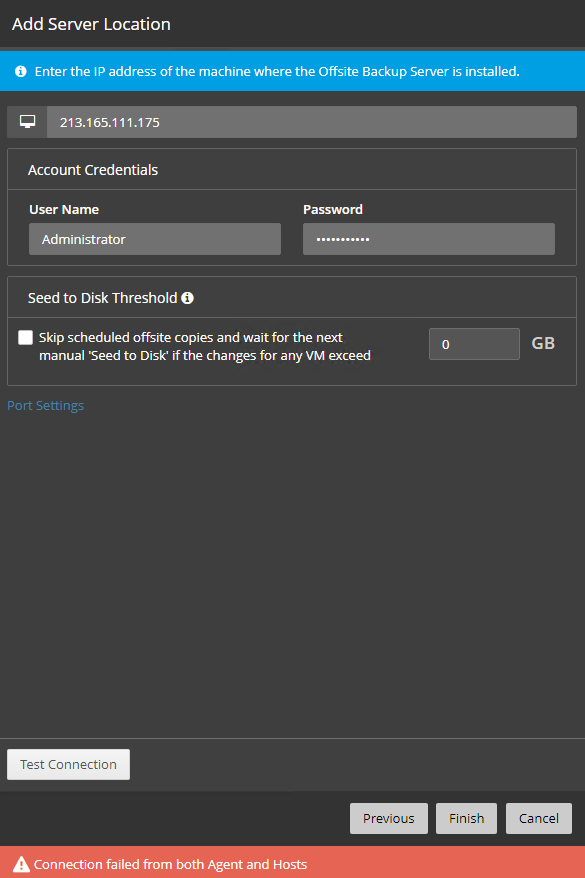Go back with the Previous button
The width and height of the screenshot is (585, 878).
(x=389, y=818)
